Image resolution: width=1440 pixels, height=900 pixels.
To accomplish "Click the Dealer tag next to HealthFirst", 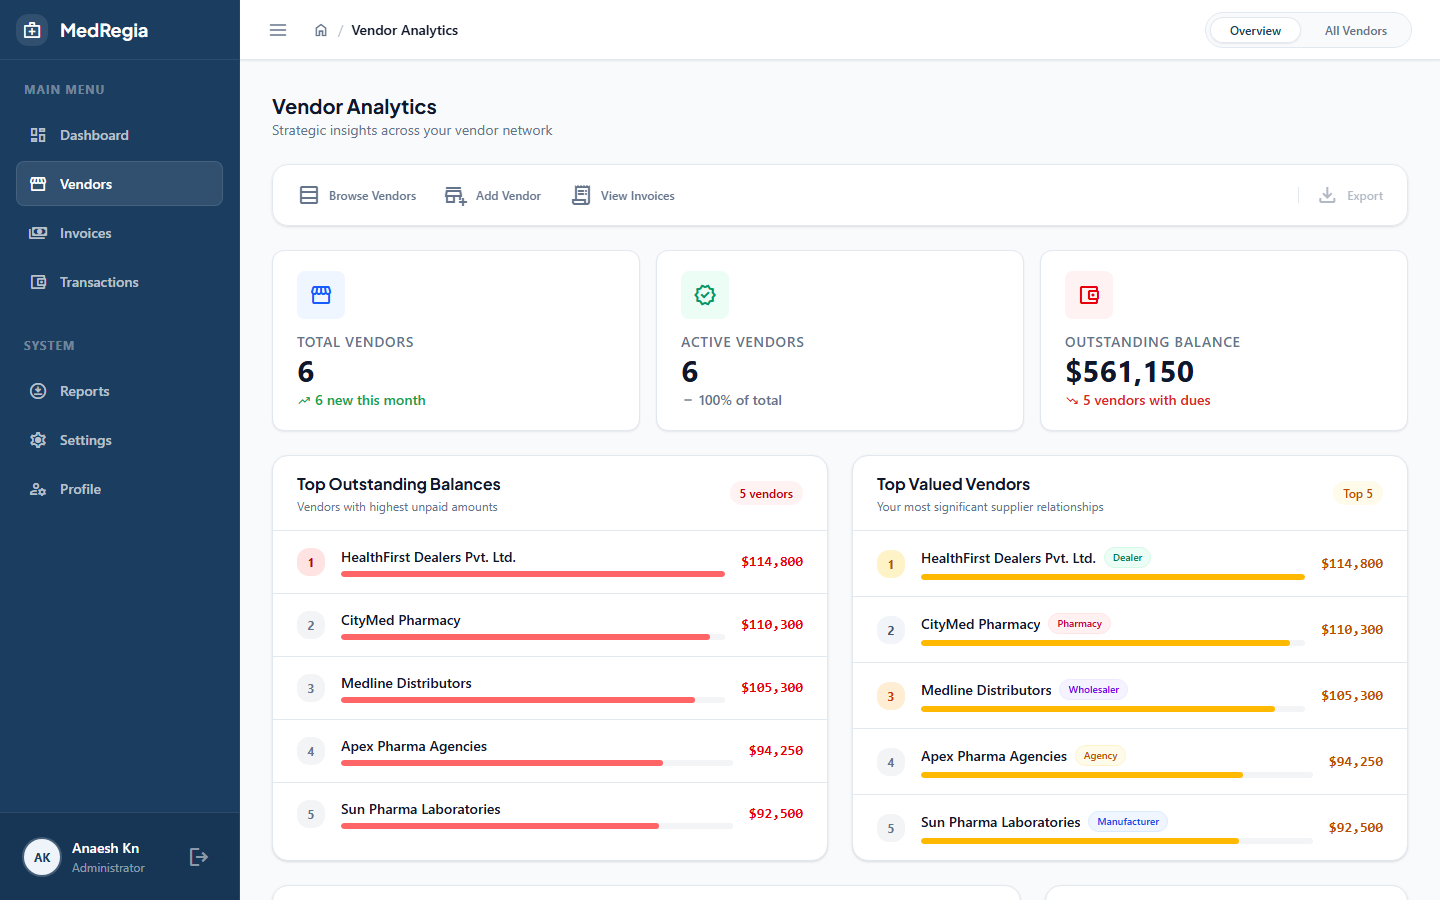I will (x=1127, y=558).
